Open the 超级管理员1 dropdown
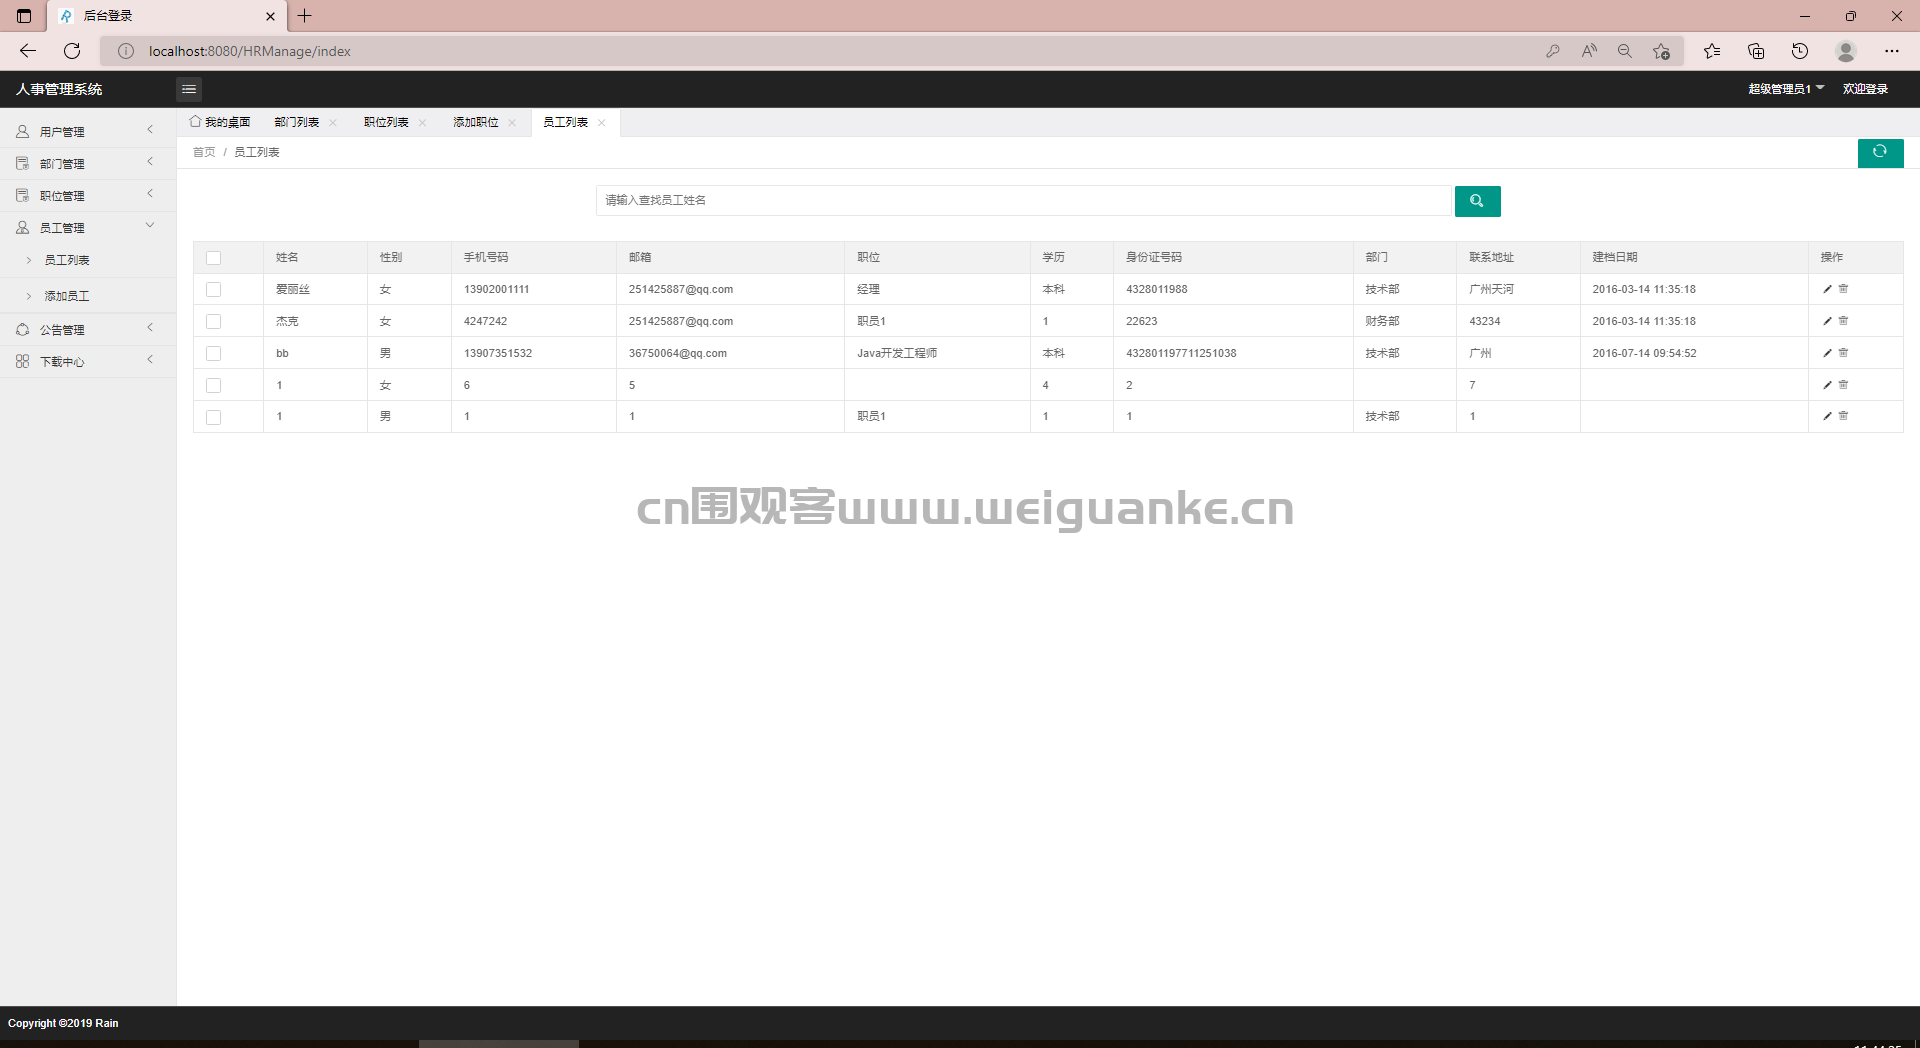This screenshot has width=1920, height=1048. click(x=1786, y=89)
